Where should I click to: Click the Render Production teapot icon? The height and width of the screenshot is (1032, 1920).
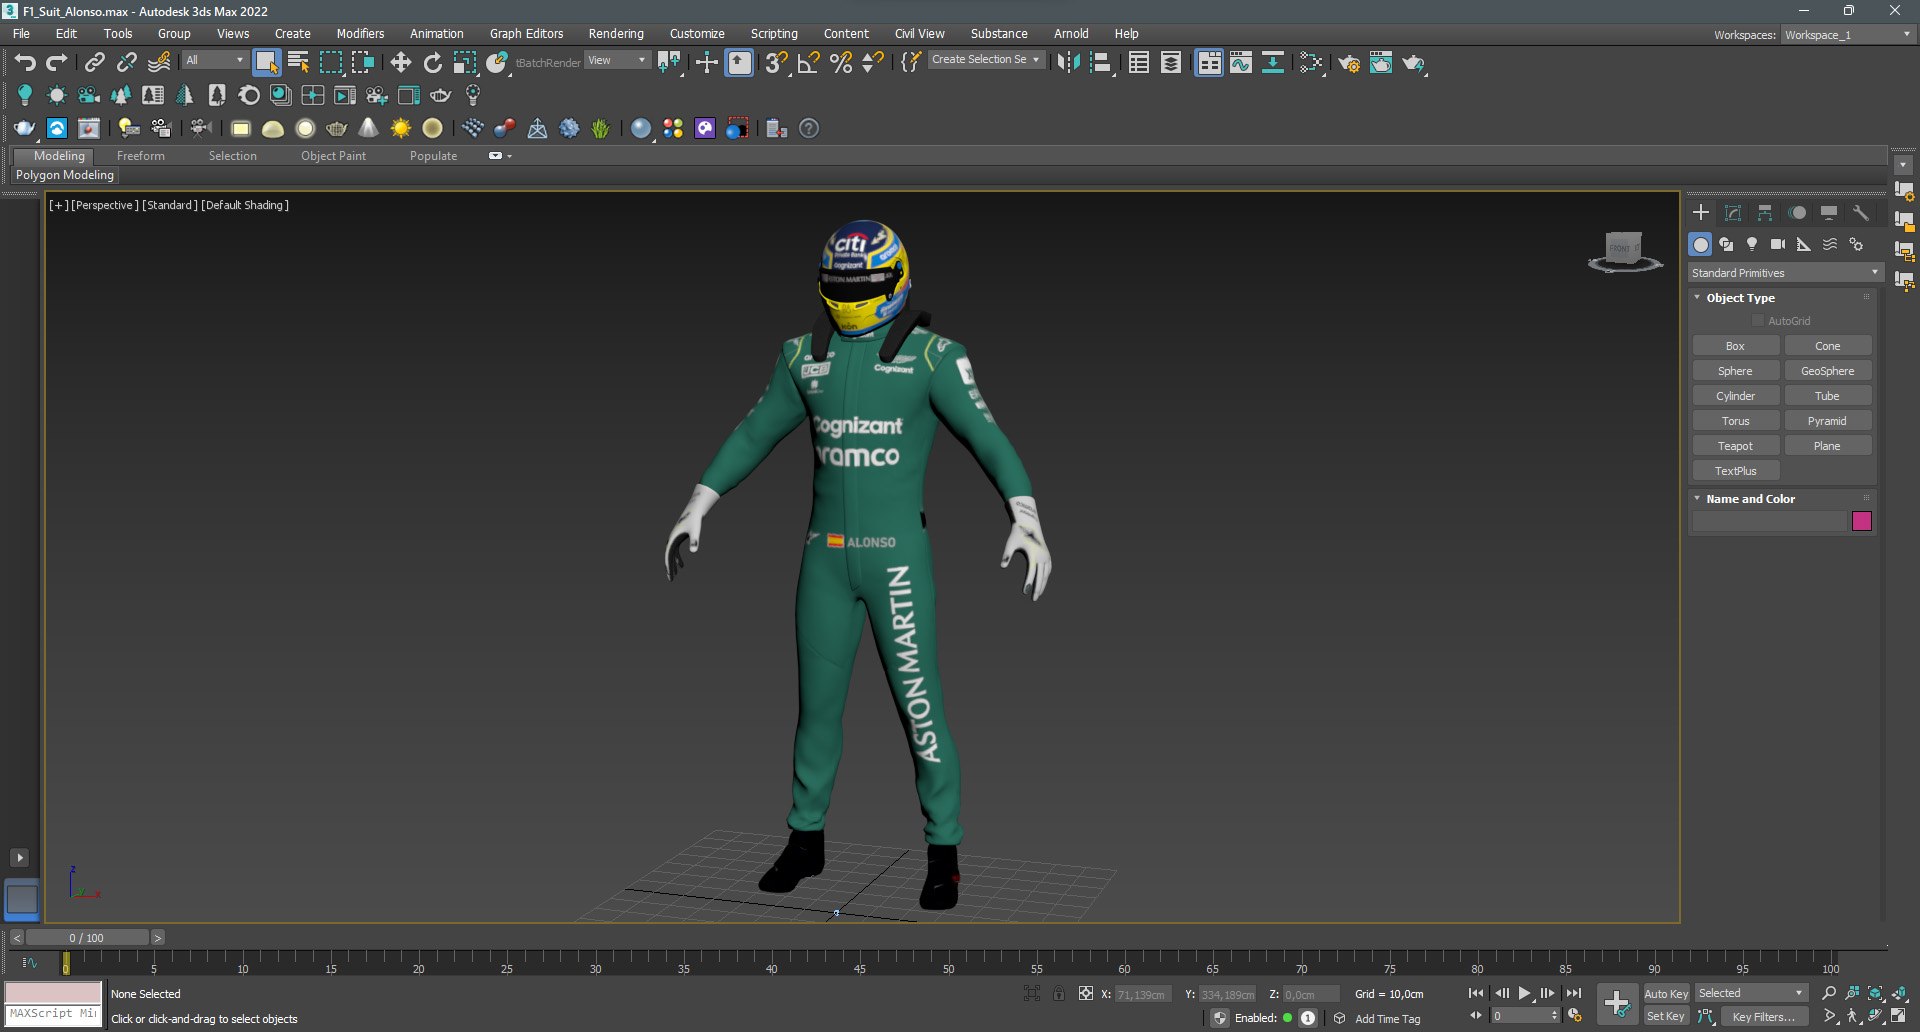click(1413, 63)
